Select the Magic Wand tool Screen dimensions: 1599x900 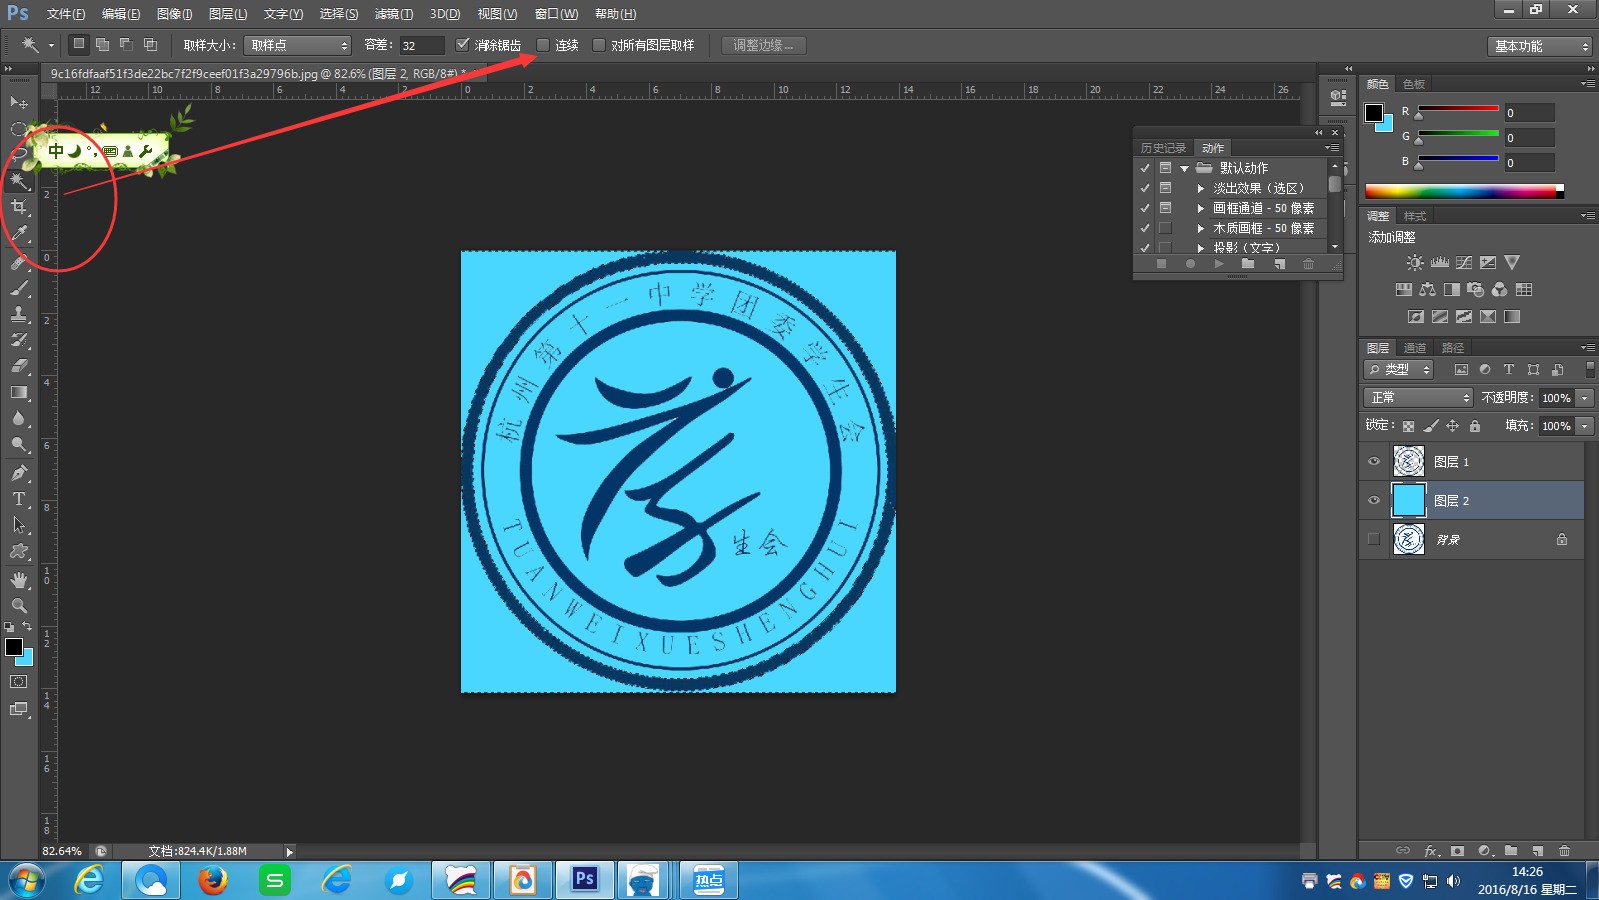pos(19,181)
